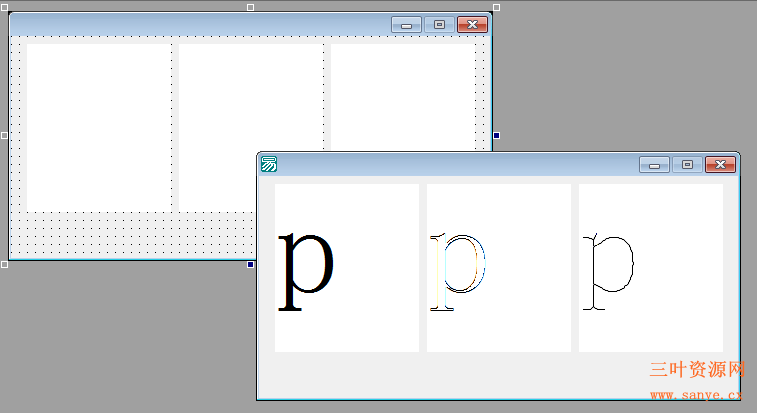Select the right empty picture box in designer
Screen dimensions: 757x413
[402, 95]
